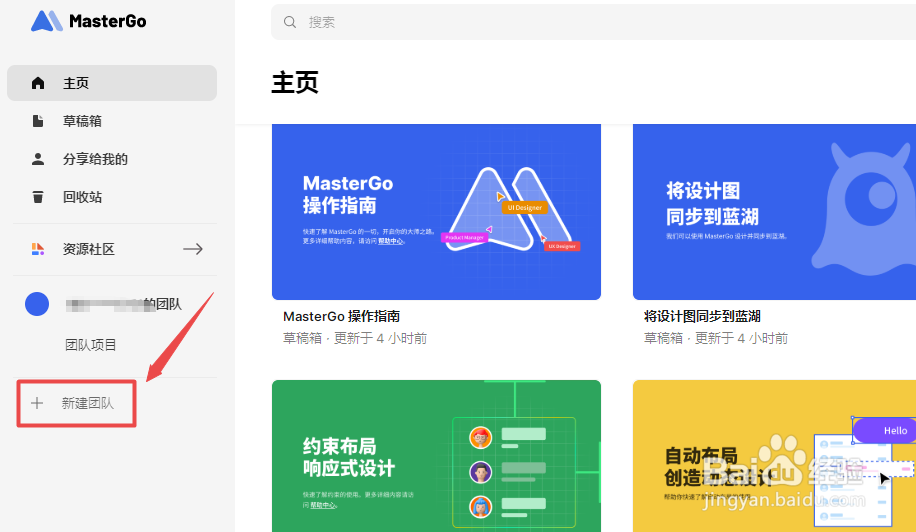
Task: Click the blue team avatar circle
Action: click(x=37, y=304)
